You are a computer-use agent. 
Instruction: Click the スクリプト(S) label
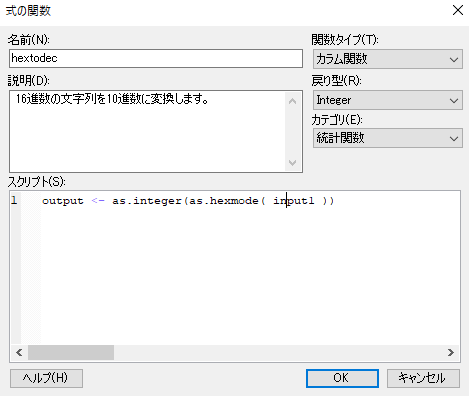click(37, 182)
